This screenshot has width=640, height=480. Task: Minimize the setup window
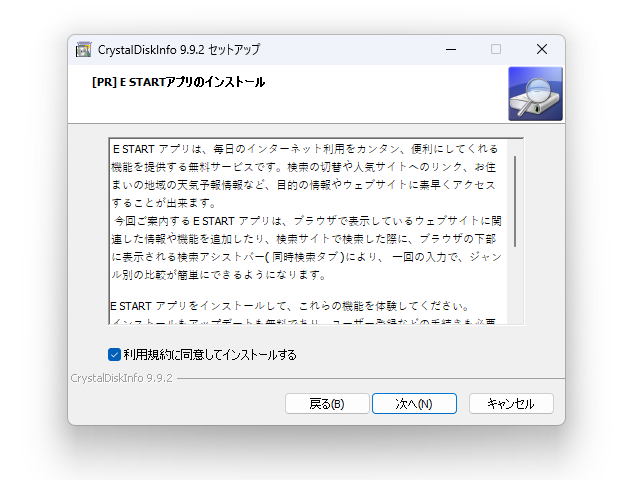click(451, 49)
